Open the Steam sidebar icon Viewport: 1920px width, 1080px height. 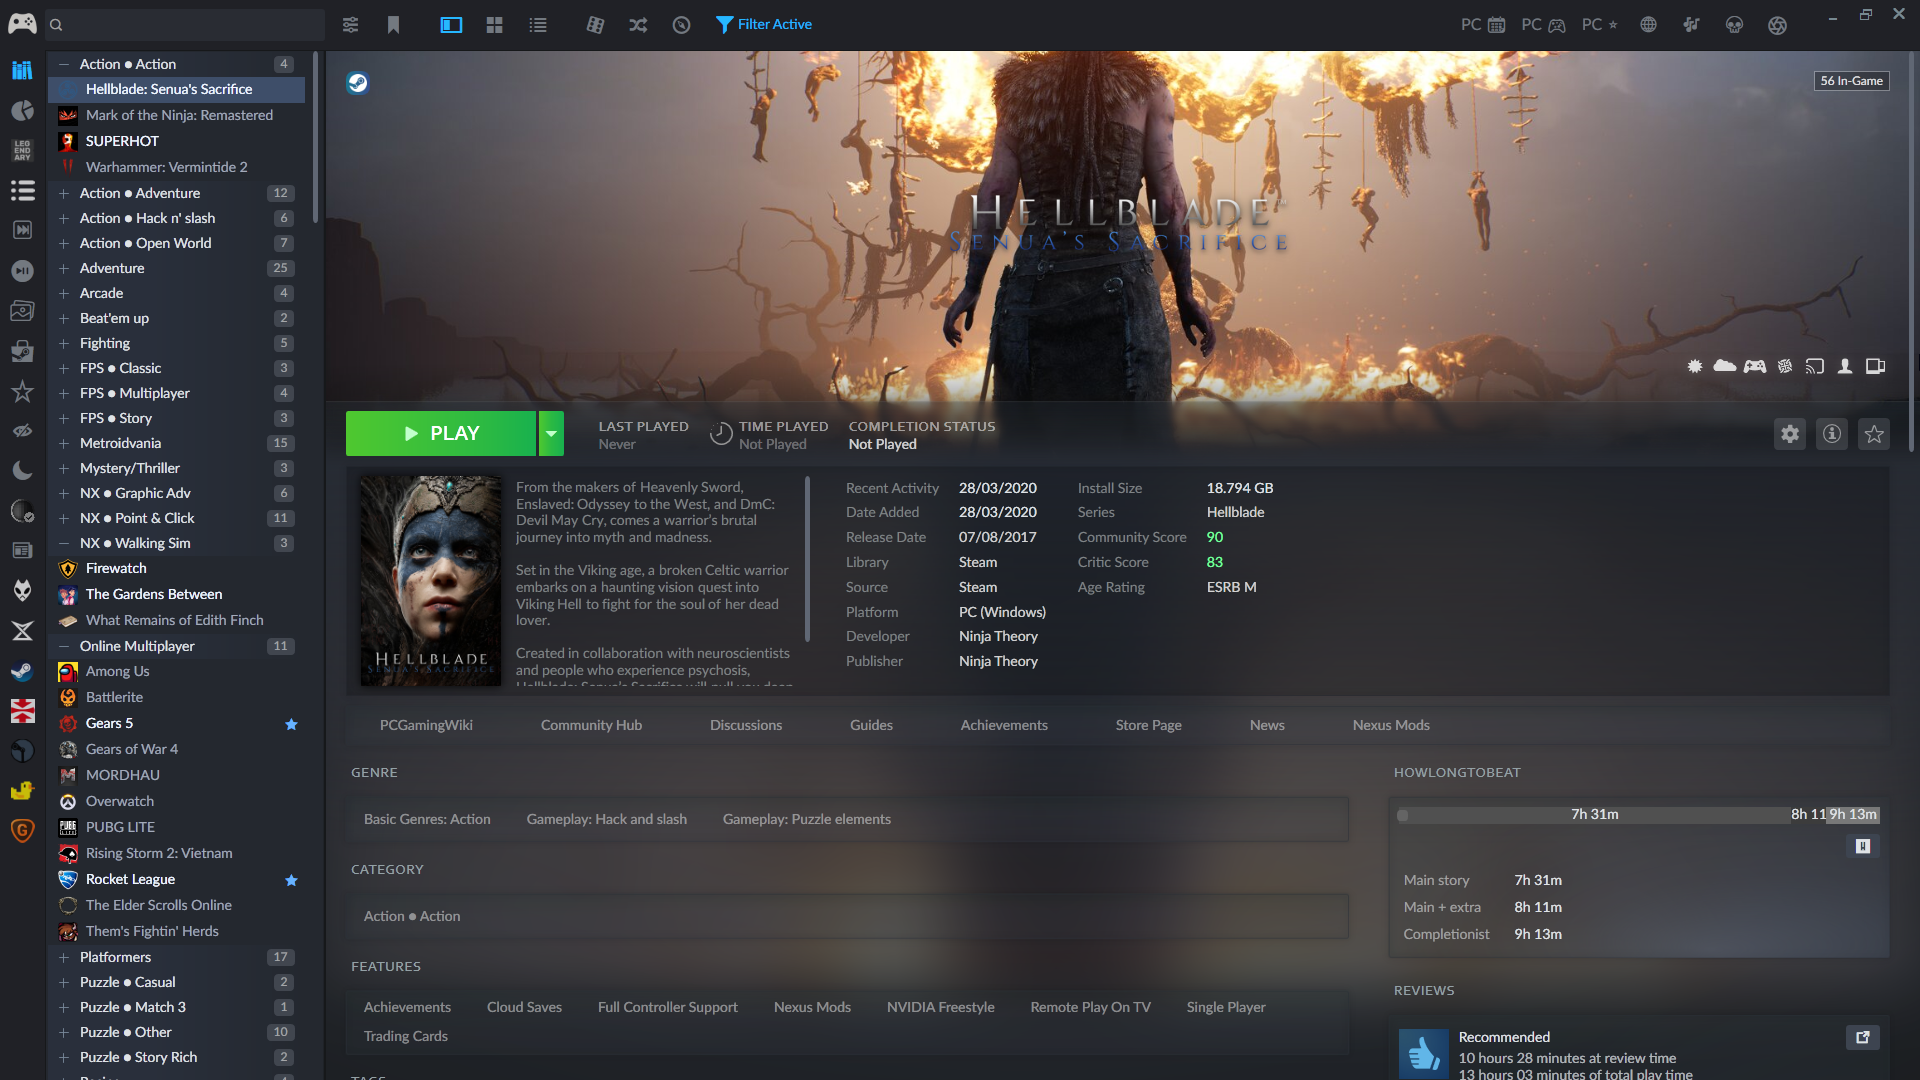click(x=22, y=671)
